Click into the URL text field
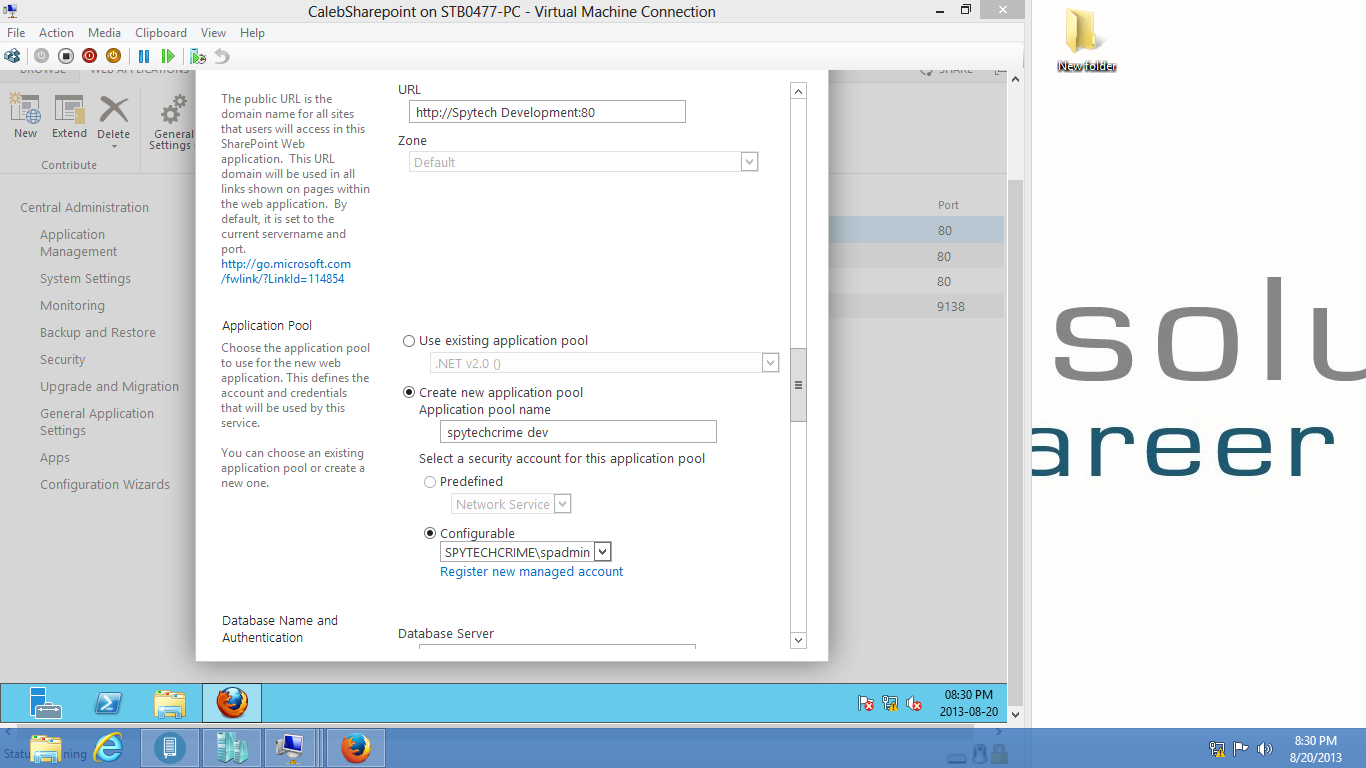 click(x=547, y=112)
